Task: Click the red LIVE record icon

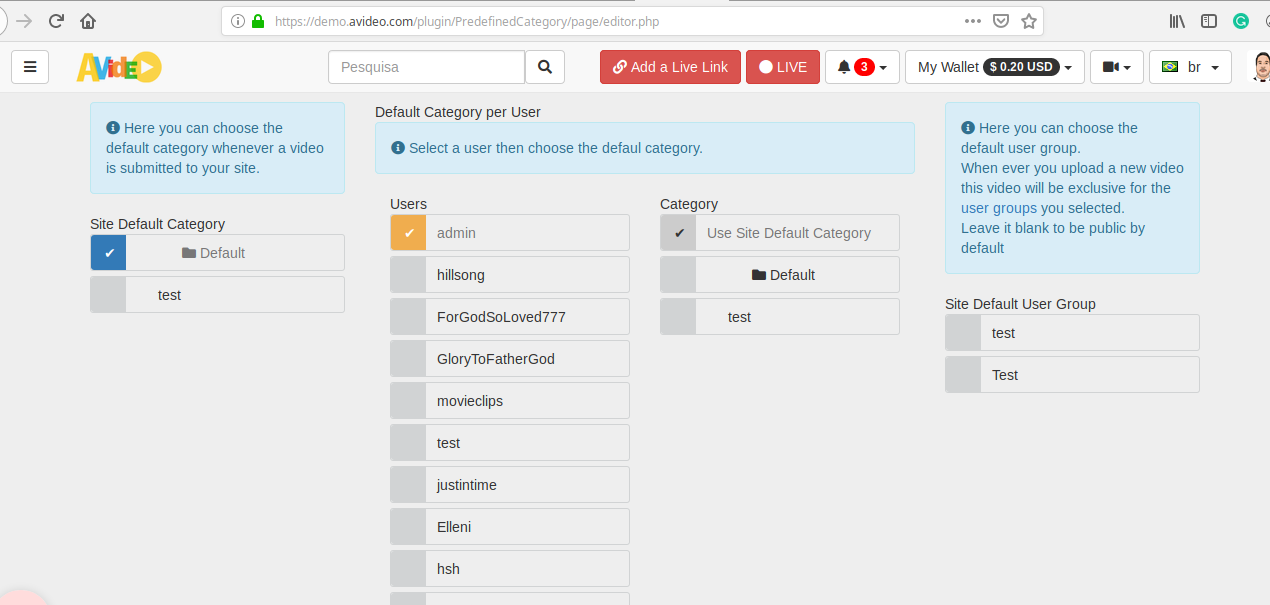Action: [764, 67]
